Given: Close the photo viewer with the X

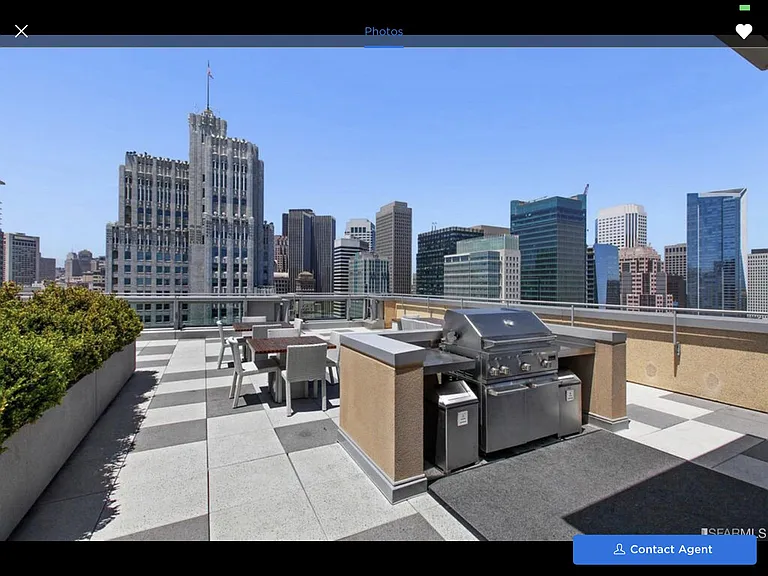Looking at the screenshot, I should (21, 31).
